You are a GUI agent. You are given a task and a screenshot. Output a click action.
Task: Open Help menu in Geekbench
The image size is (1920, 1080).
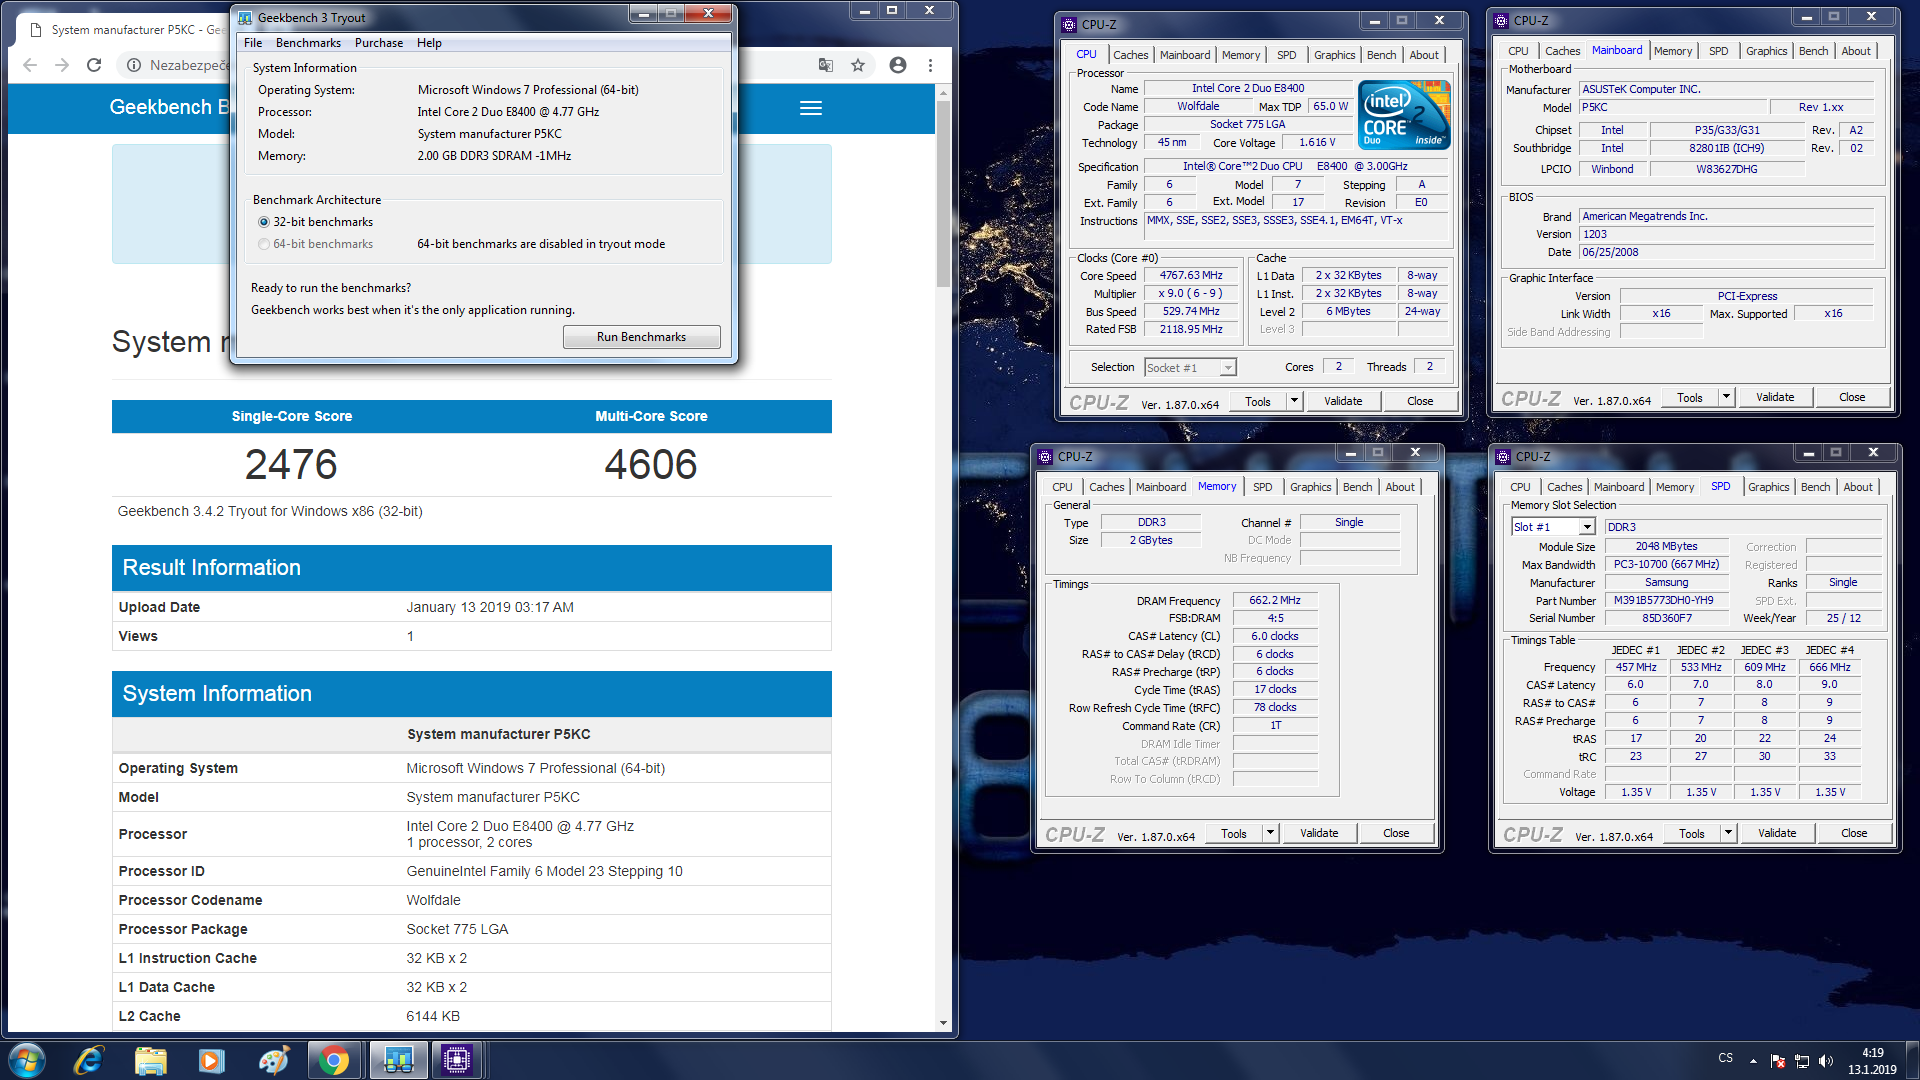429,43
